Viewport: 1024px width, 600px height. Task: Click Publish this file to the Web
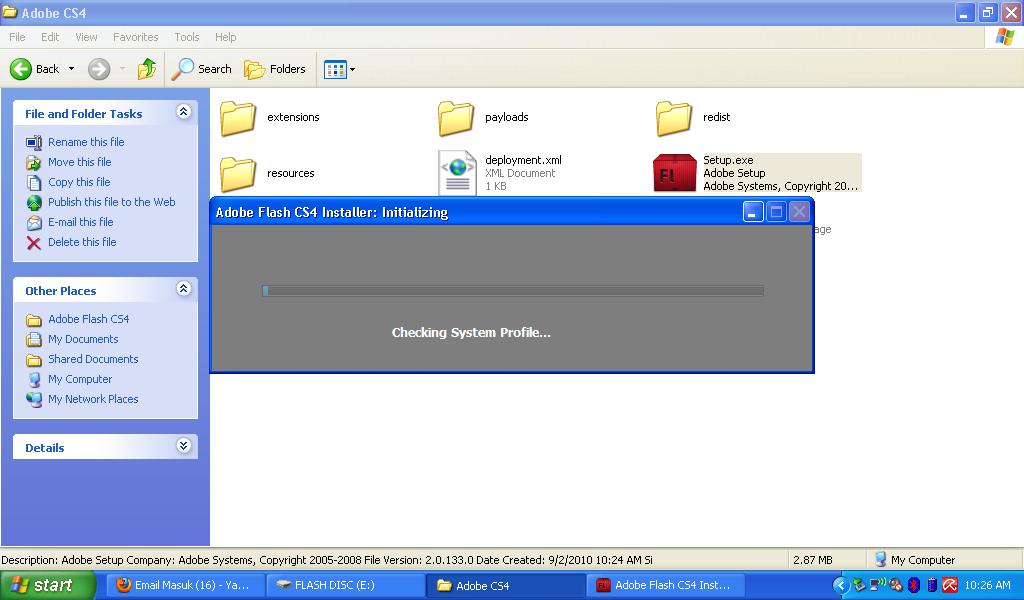(x=112, y=202)
